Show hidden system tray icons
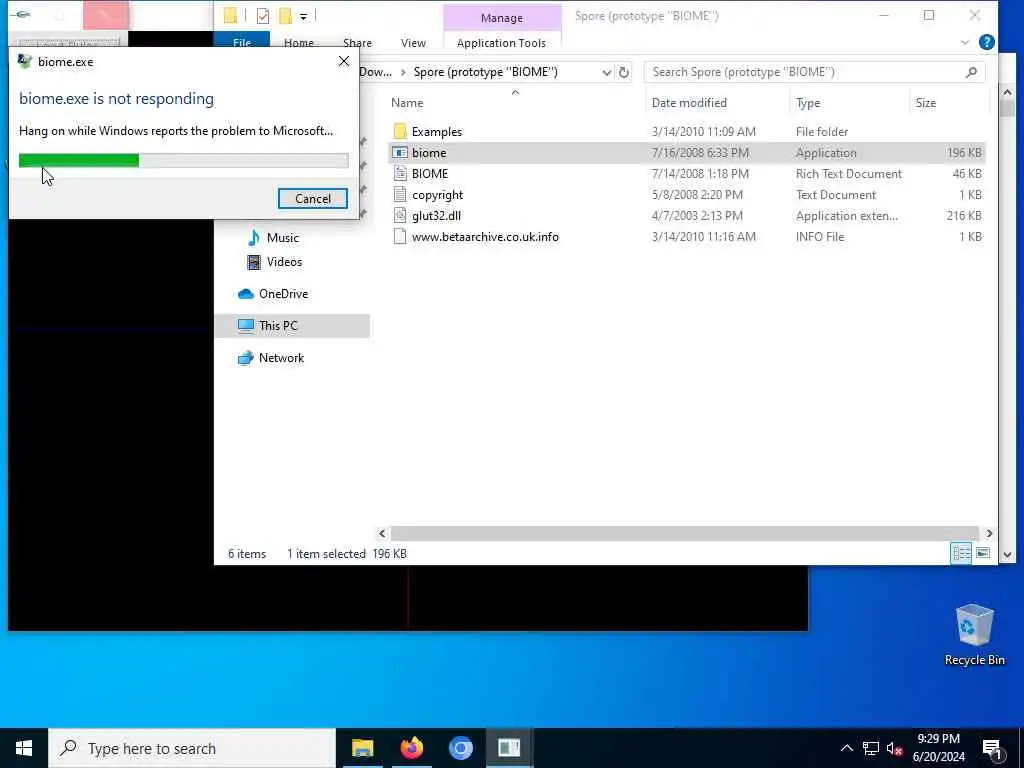 pyautogui.click(x=846, y=748)
